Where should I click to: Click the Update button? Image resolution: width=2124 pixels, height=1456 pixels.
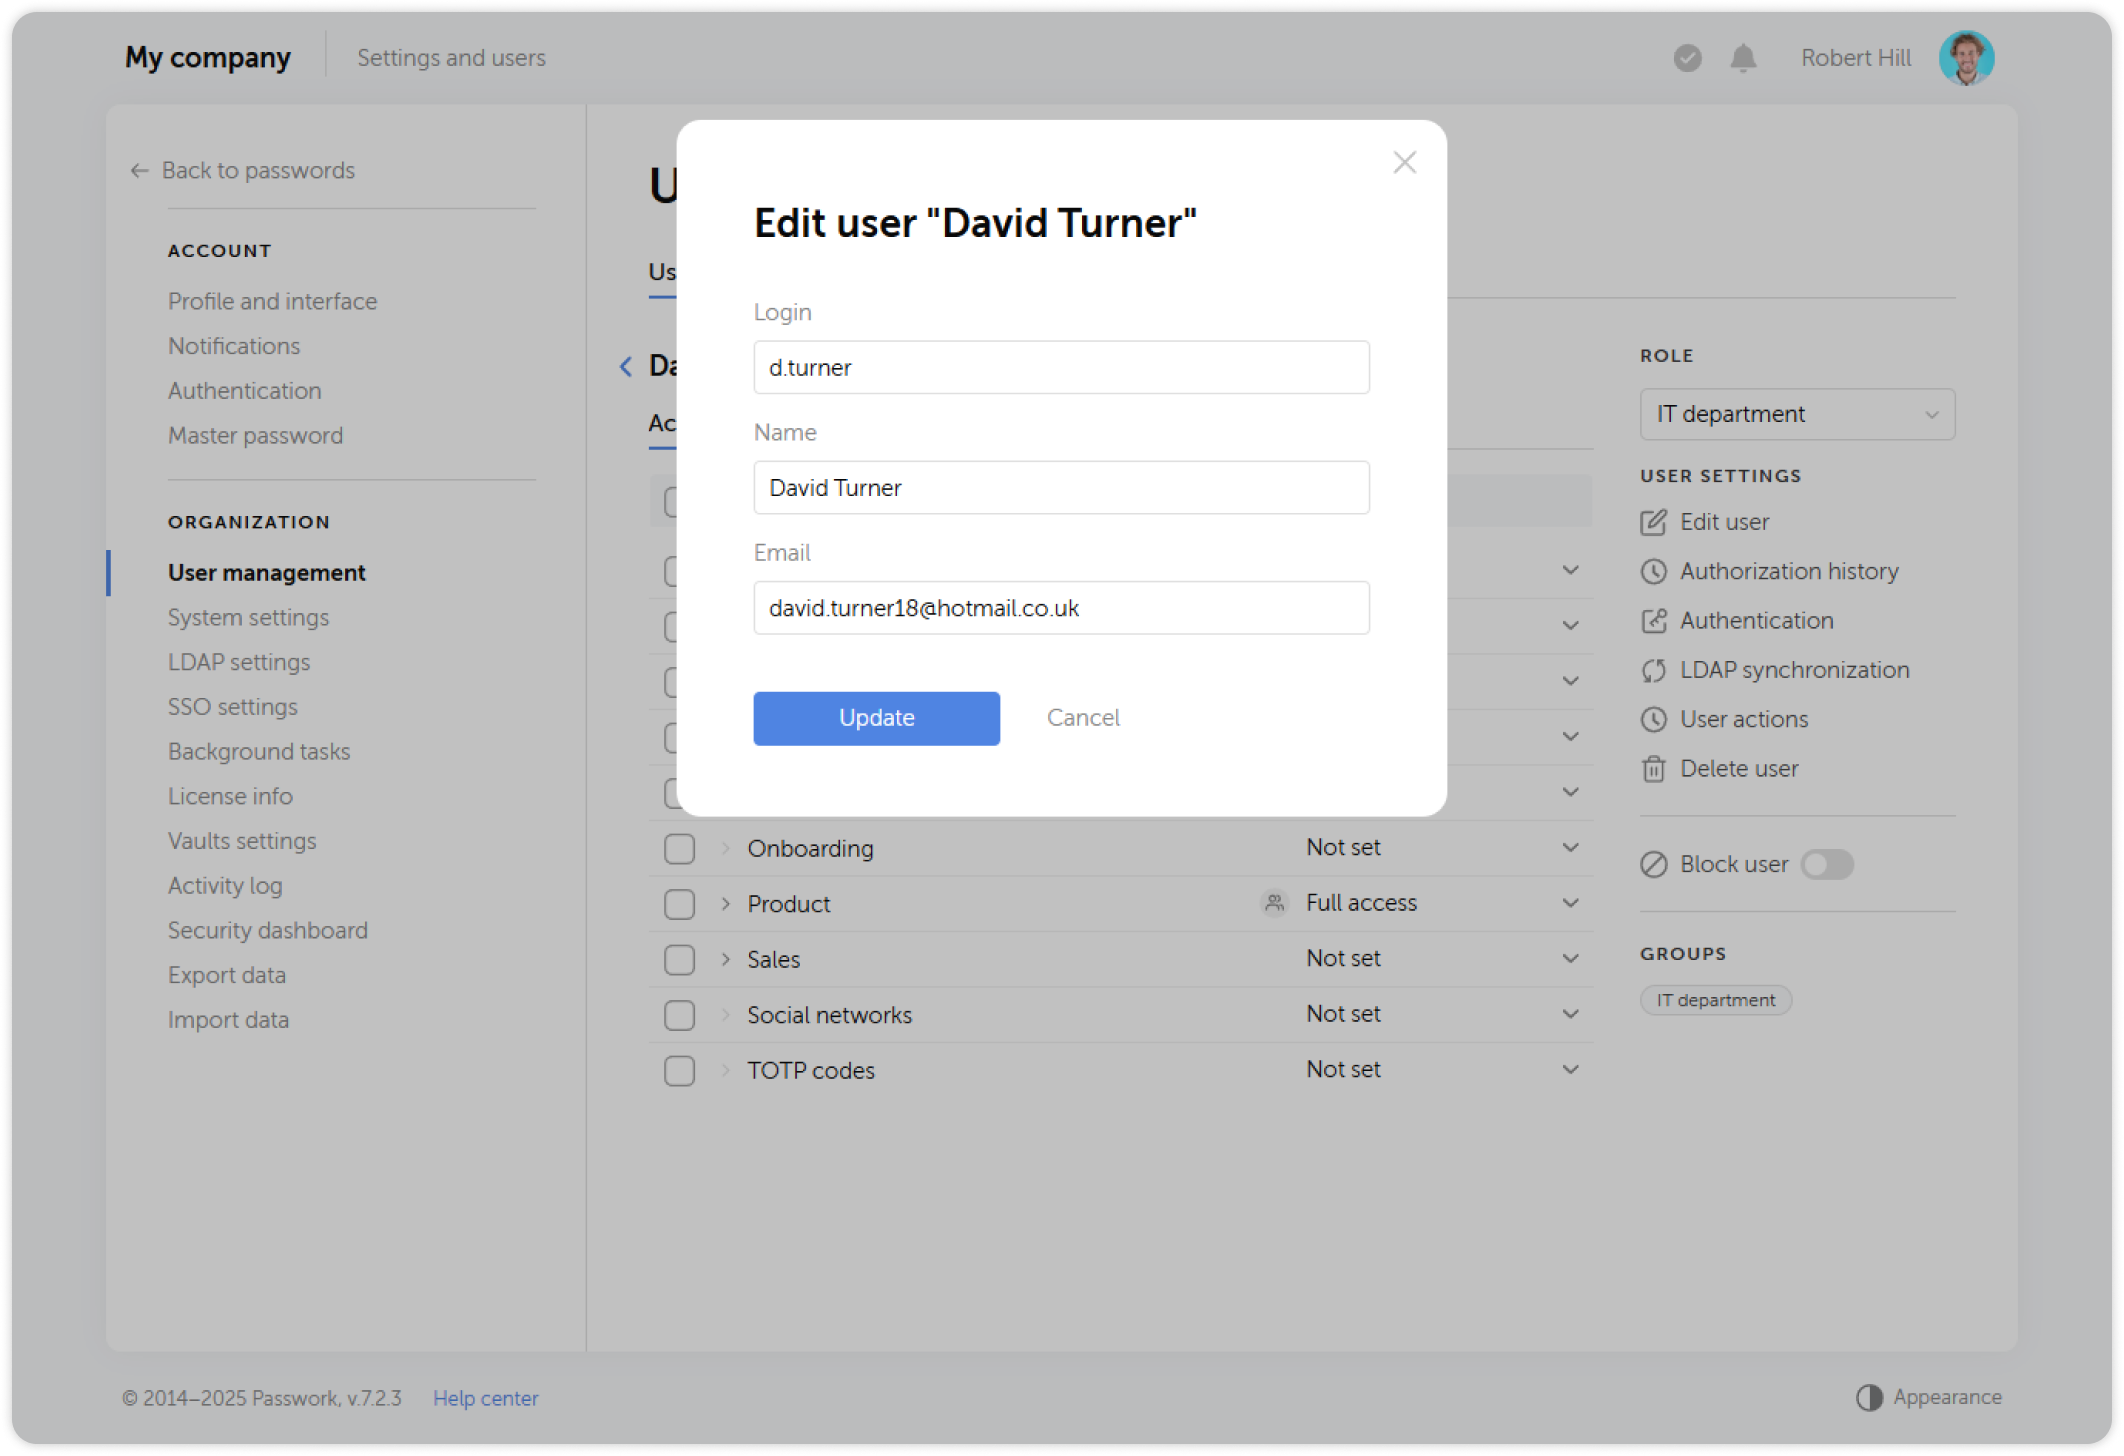876,717
